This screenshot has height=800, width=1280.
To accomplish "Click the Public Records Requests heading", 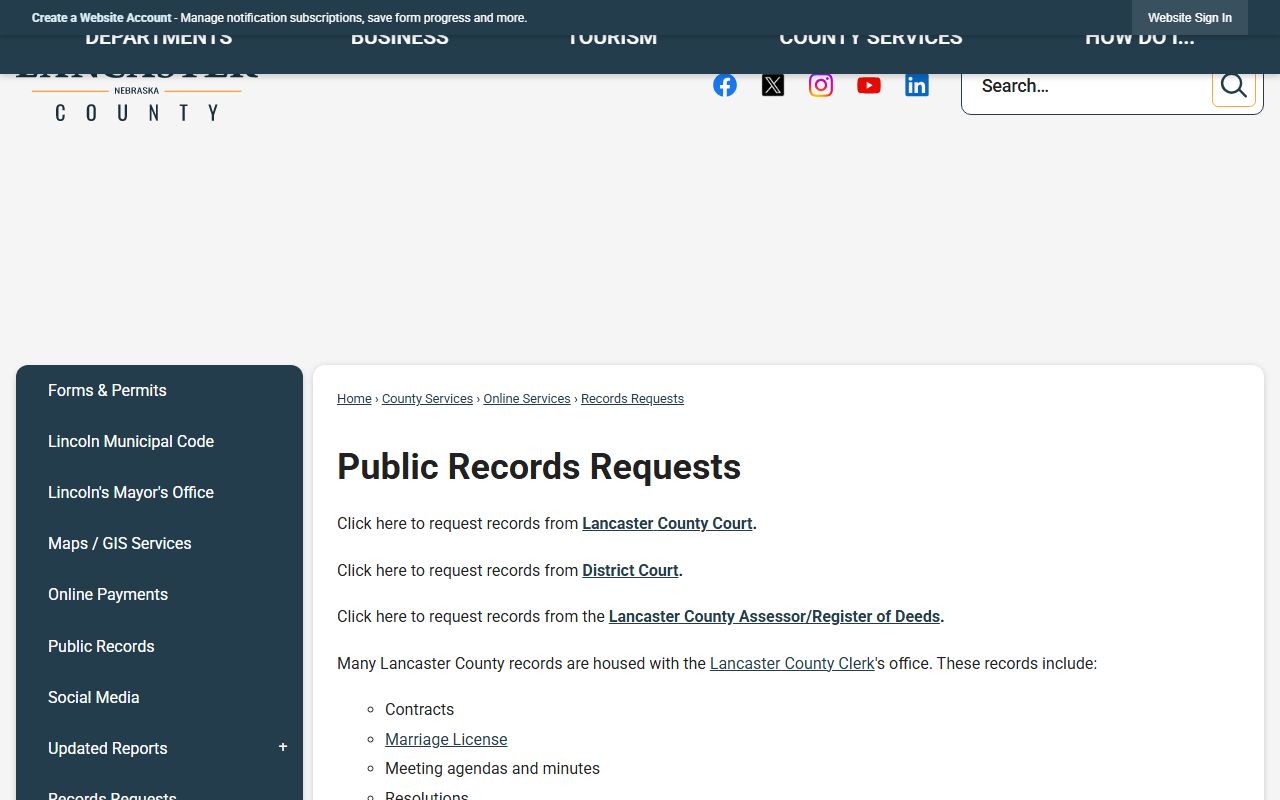I will coord(539,467).
